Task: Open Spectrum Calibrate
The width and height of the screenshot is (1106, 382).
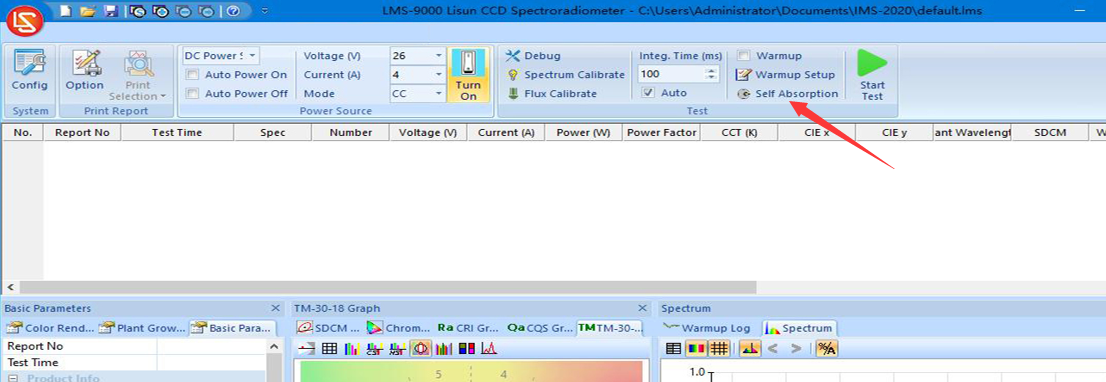Action: tap(566, 75)
